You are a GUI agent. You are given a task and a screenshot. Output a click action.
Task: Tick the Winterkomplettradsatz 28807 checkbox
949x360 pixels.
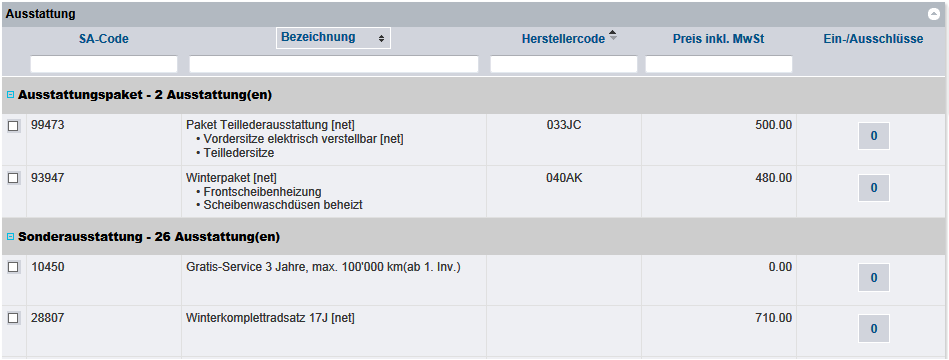click(13, 318)
